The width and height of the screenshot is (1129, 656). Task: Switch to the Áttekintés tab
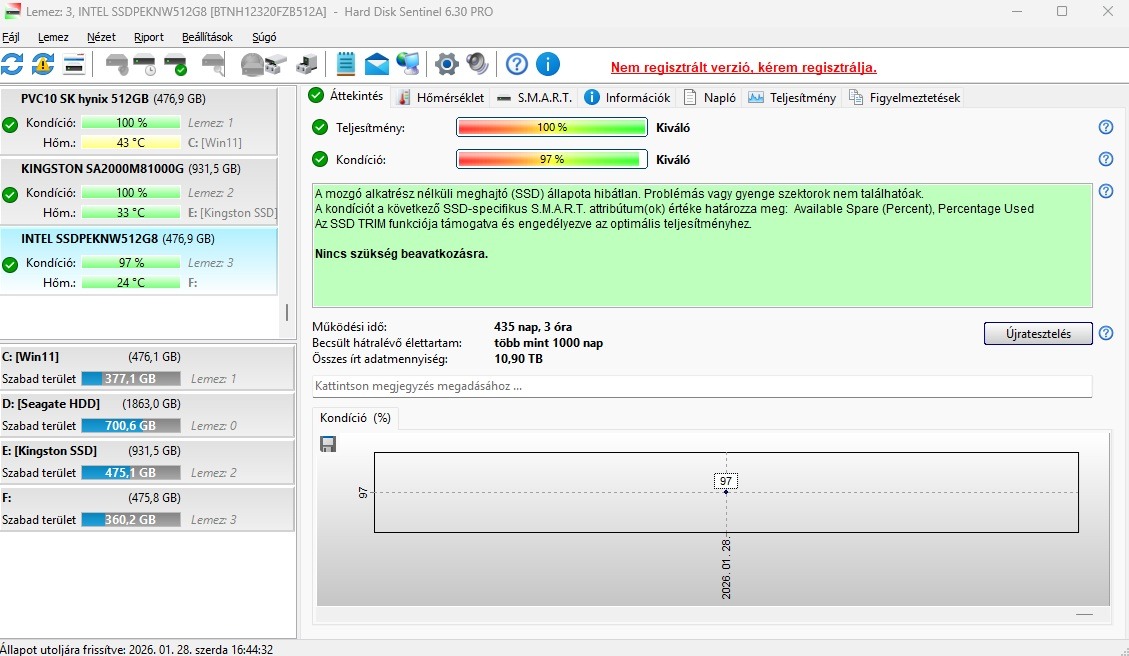point(346,96)
